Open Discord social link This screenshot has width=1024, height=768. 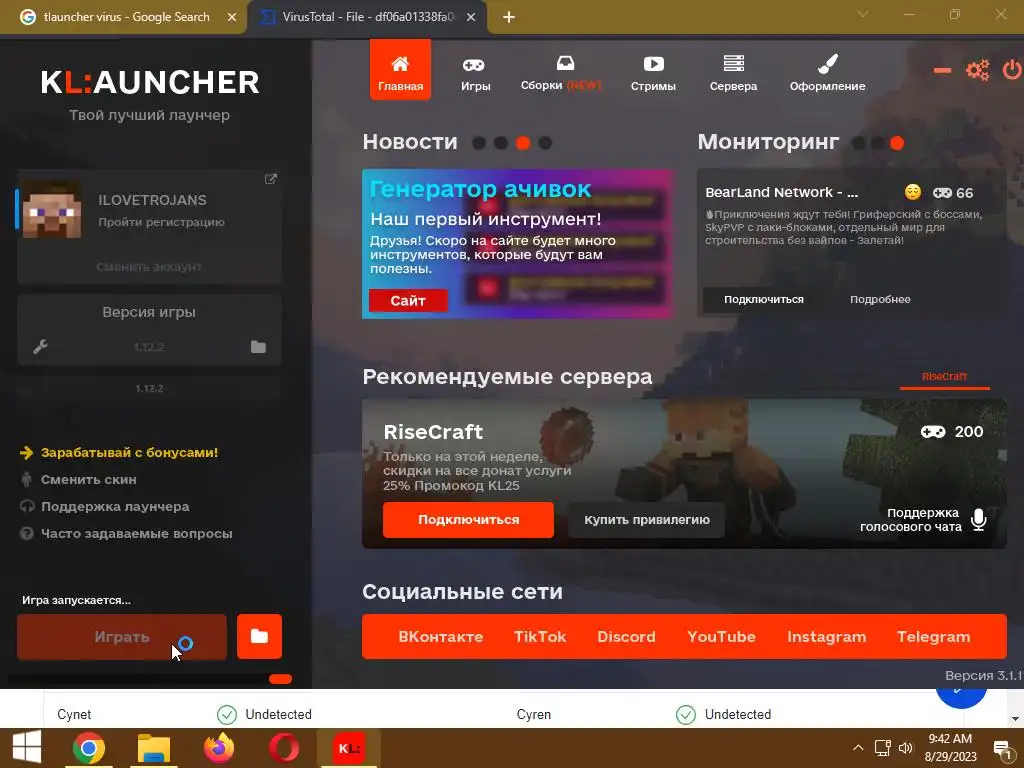point(626,637)
